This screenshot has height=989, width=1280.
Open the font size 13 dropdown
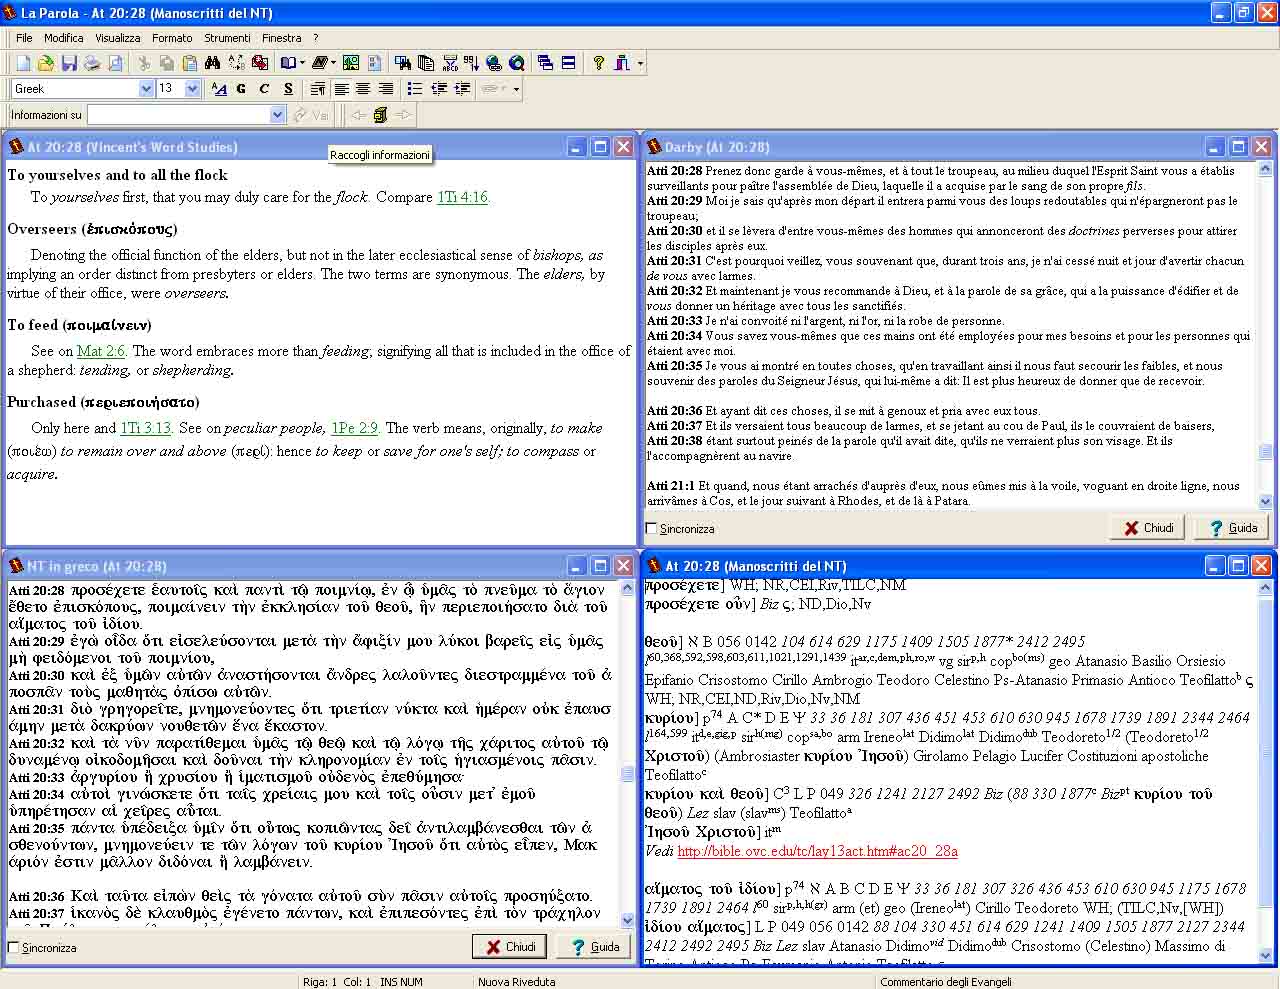point(192,88)
